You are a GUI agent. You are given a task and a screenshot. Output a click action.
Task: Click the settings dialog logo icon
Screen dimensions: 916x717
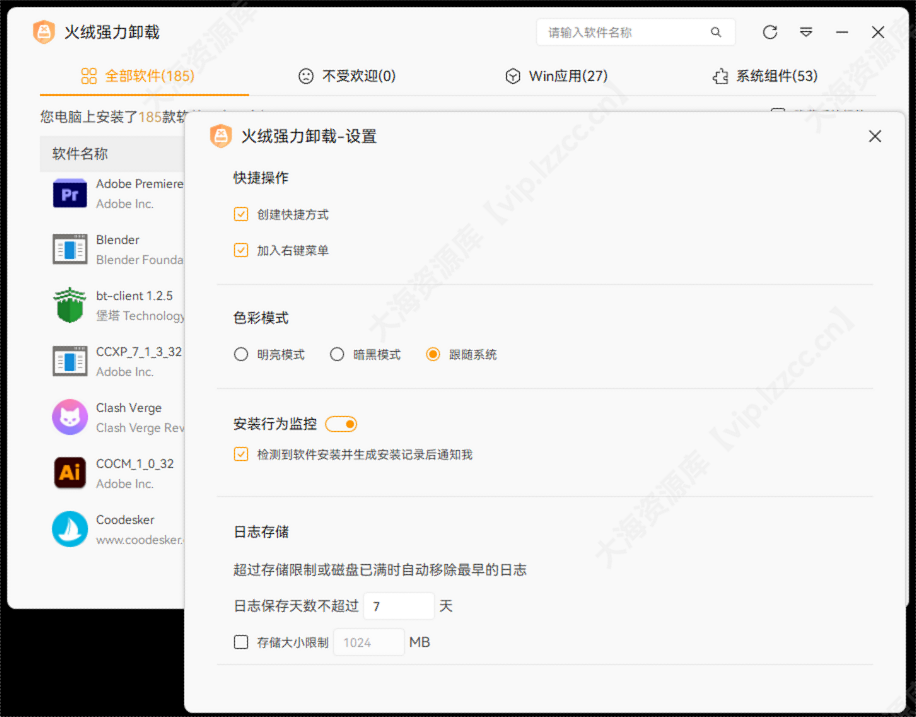(x=221, y=136)
